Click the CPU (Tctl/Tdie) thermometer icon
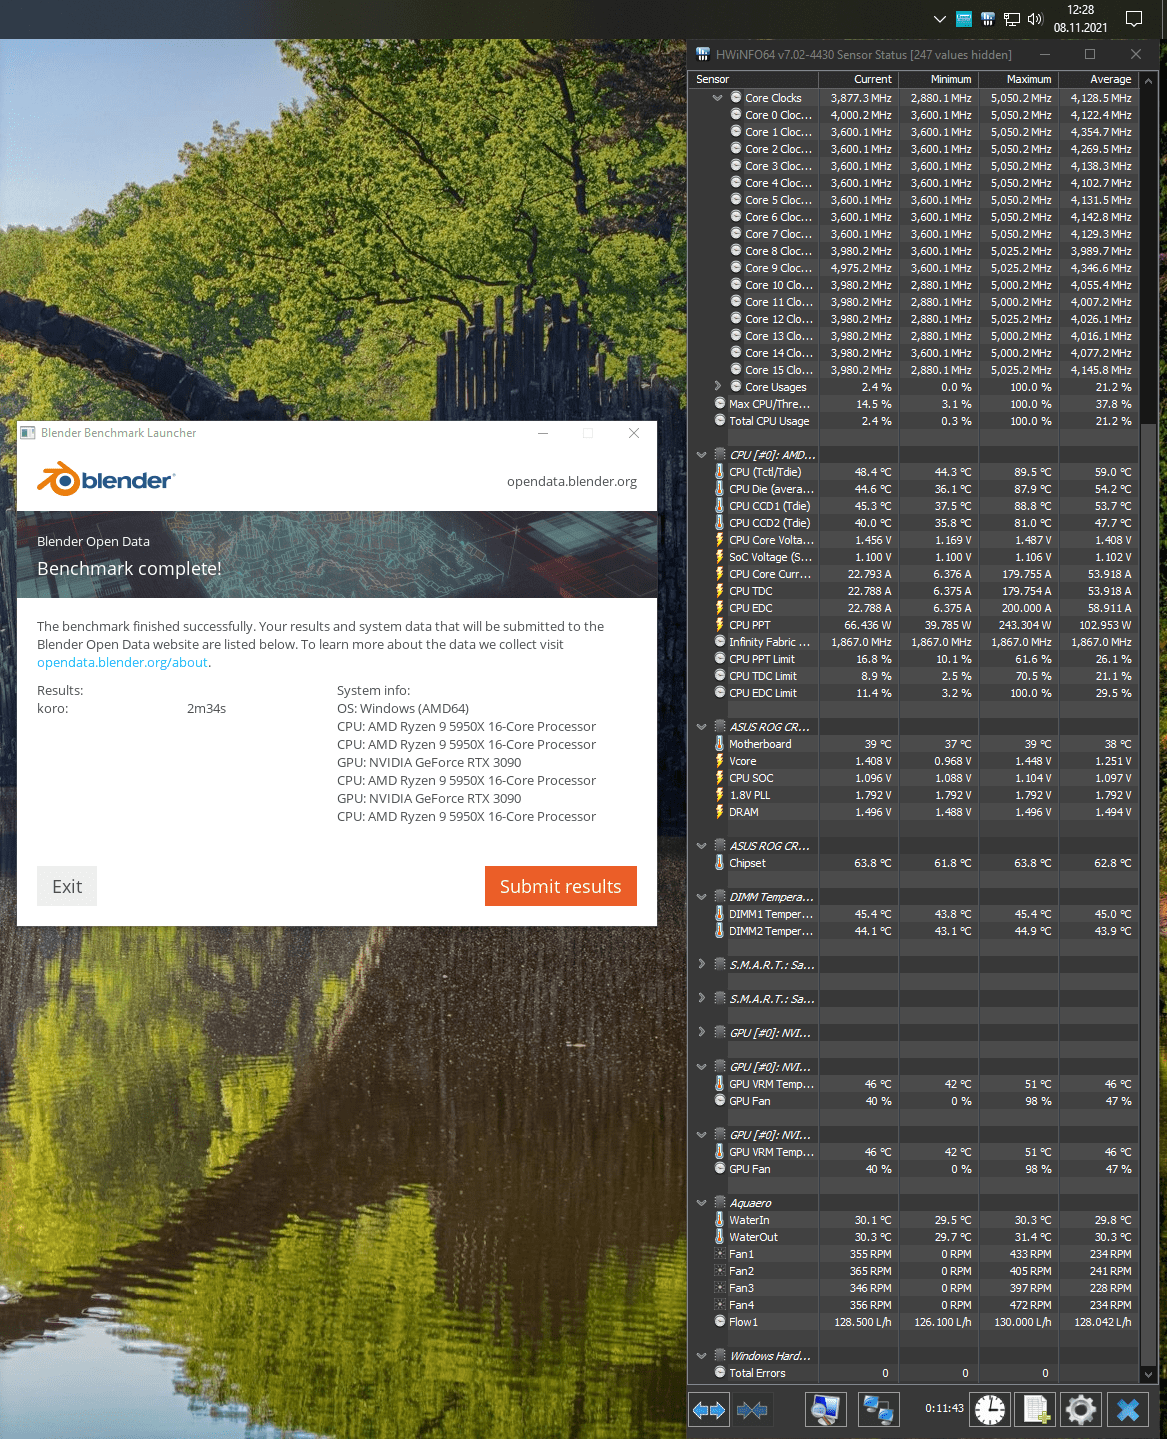This screenshot has width=1167, height=1439. point(720,472)
